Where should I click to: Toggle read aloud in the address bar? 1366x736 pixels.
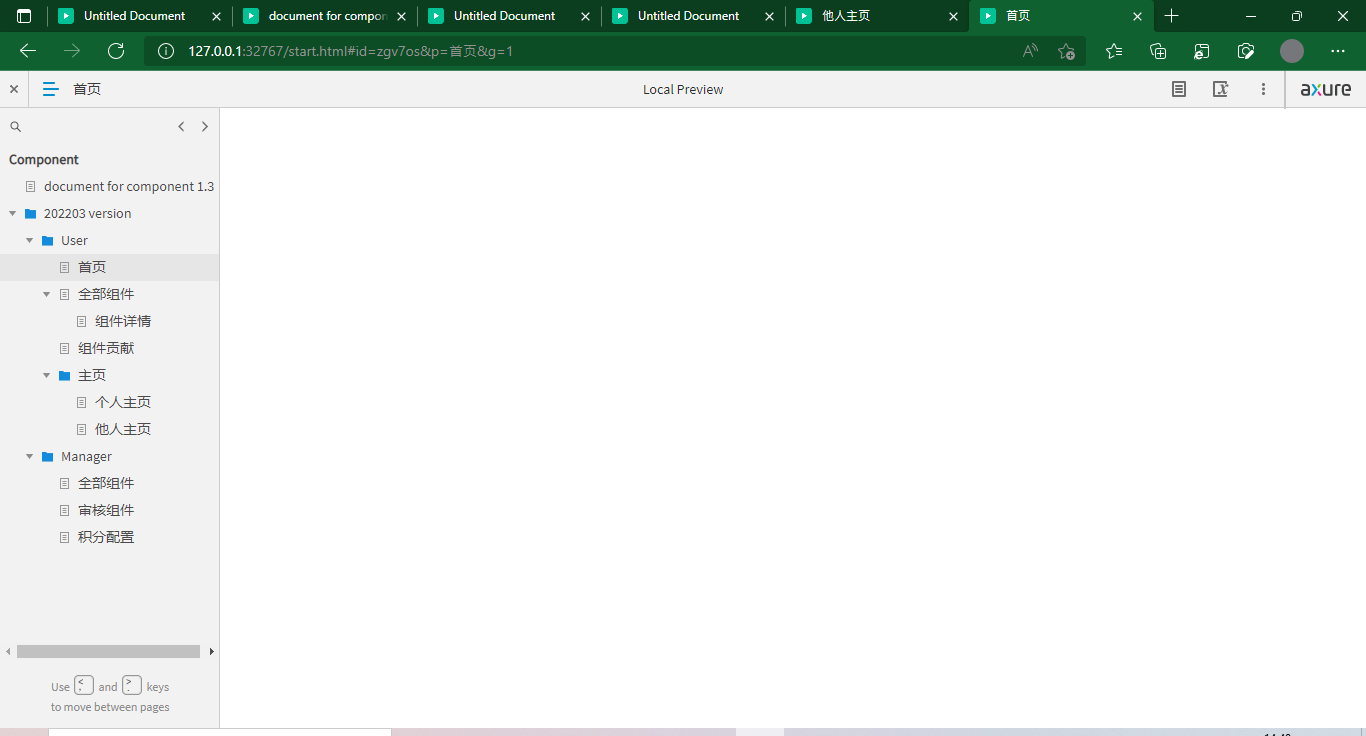point(1029,51)
